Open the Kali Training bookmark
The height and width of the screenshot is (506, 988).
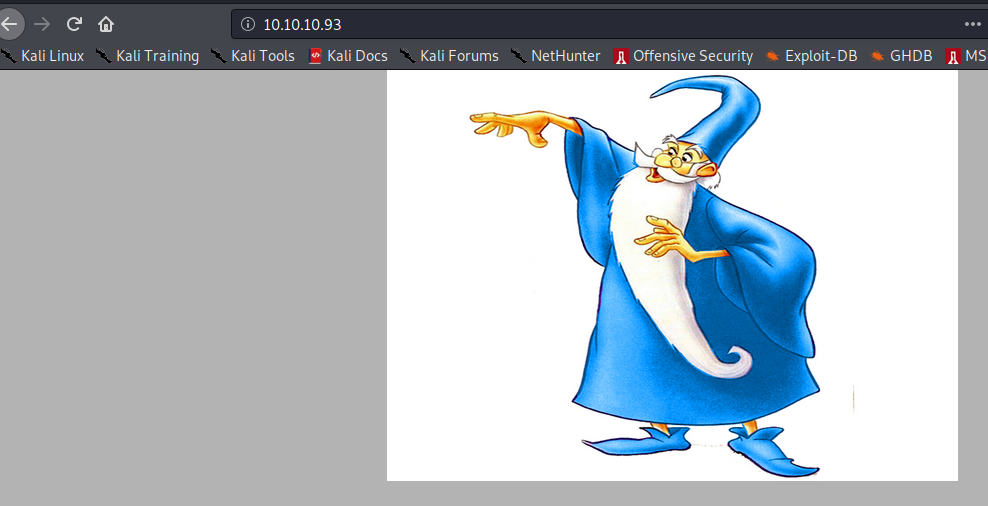coord(147,56)
